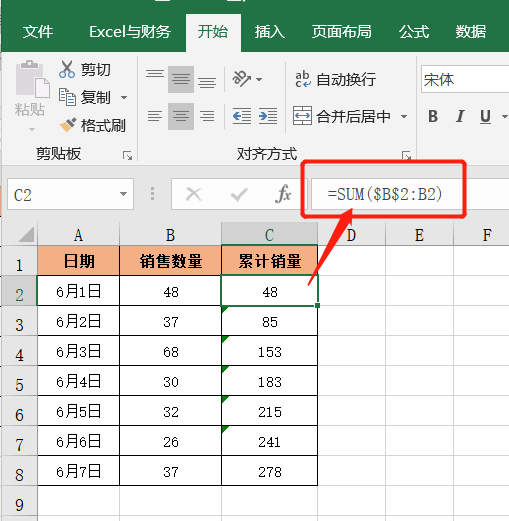Click the decrease indent icon
The height and width of the screenshot is (521, 509).
(x=242, y=116)
